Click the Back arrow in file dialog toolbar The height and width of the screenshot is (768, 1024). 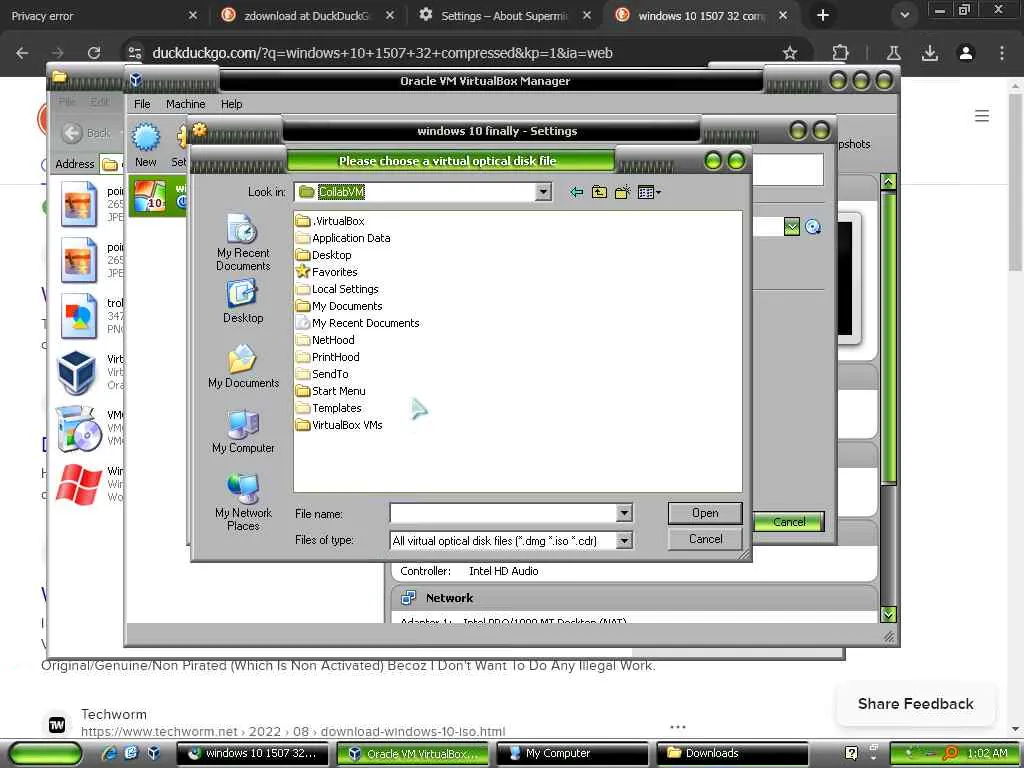tap(576, 192)
